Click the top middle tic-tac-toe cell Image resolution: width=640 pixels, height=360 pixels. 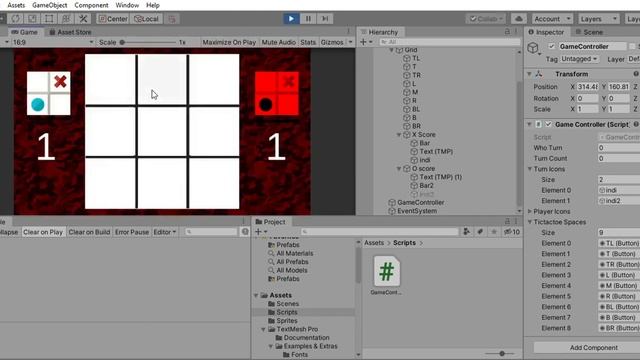[x=162, y=80]
